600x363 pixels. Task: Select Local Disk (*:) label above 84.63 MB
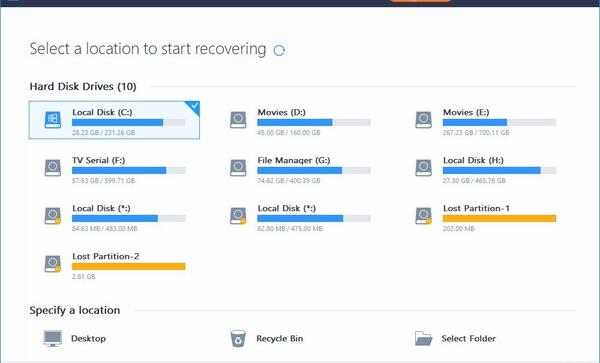101,208
